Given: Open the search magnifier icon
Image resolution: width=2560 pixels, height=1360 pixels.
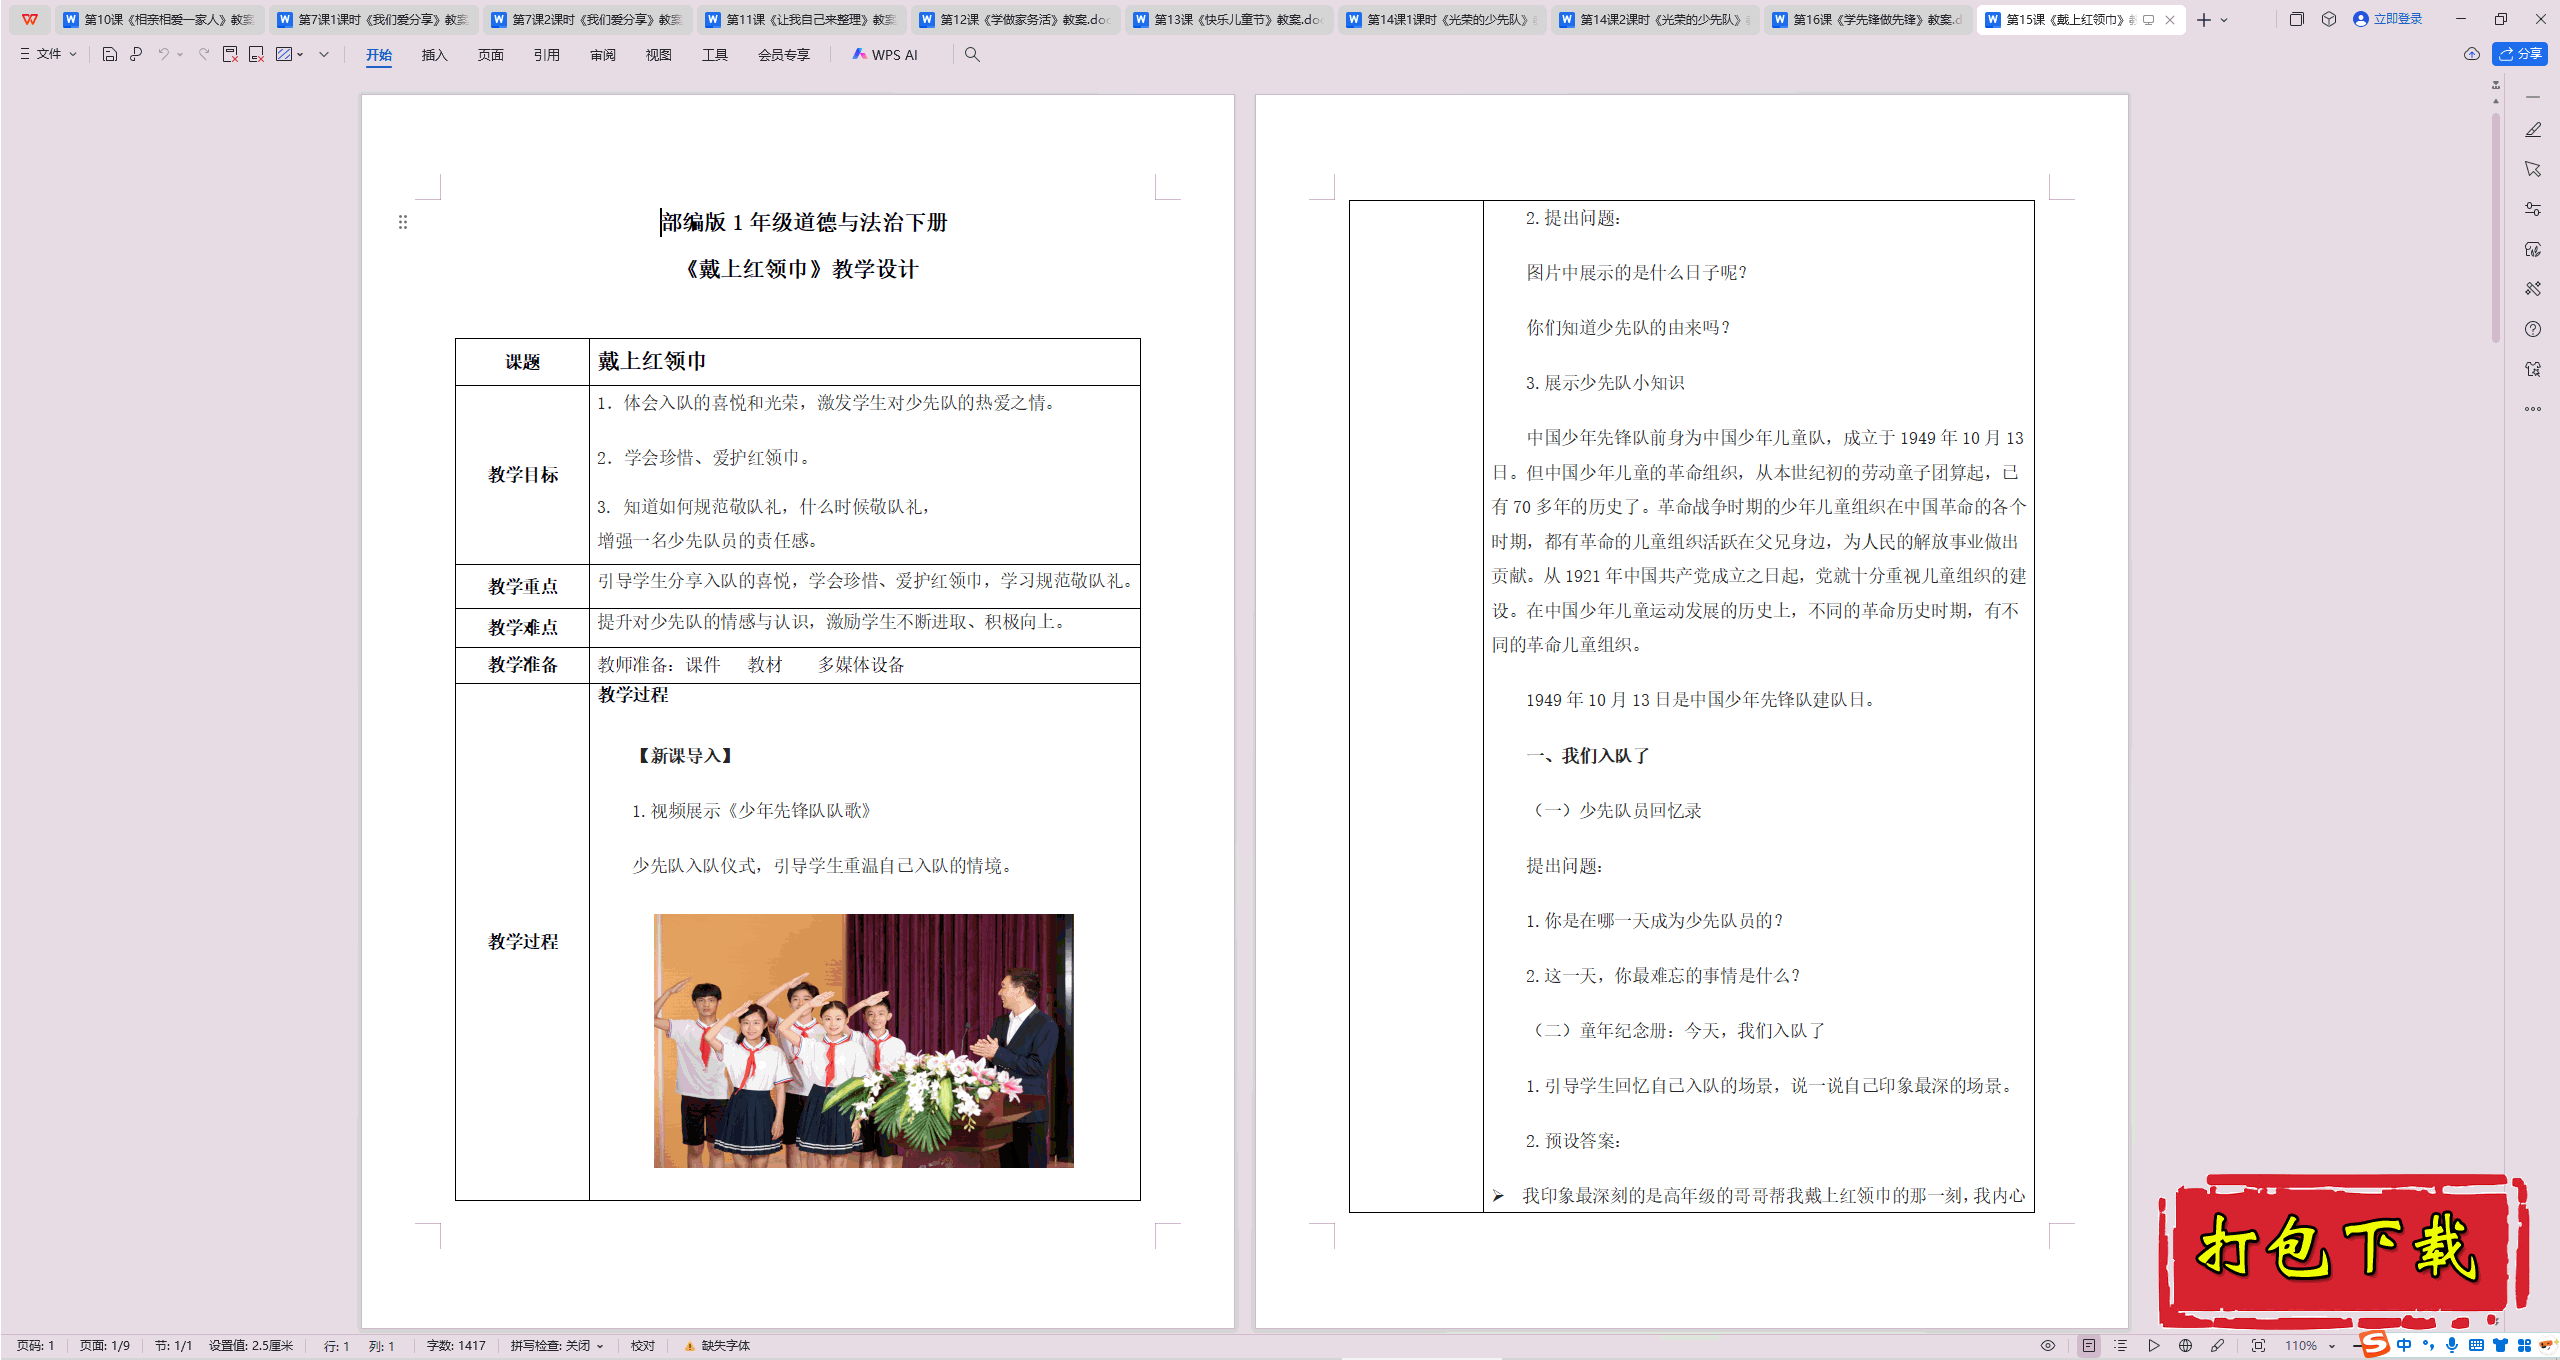Looking at the screenshot, I should click(972, 55).
